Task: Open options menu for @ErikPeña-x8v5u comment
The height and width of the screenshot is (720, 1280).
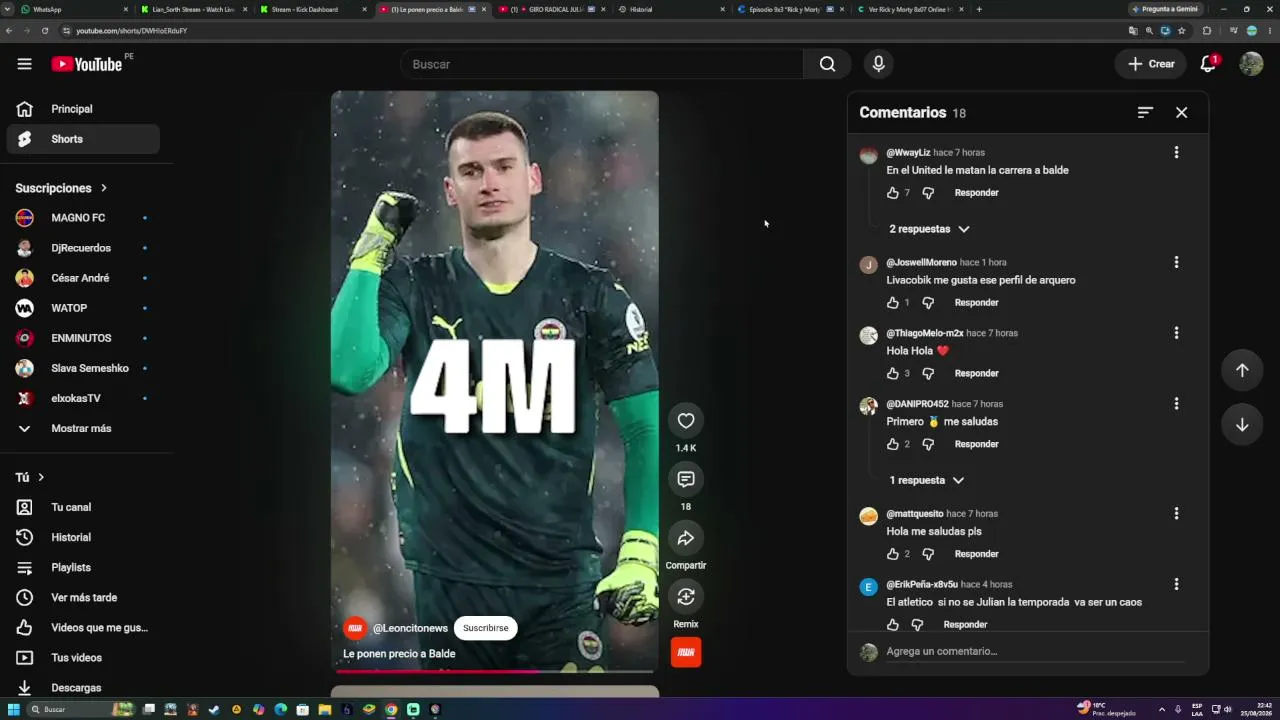Action: coord(1176,584)
